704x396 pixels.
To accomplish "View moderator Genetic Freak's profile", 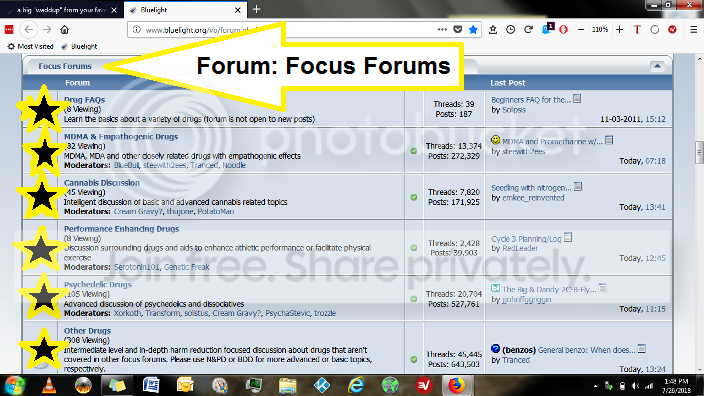I will point(186,267).
